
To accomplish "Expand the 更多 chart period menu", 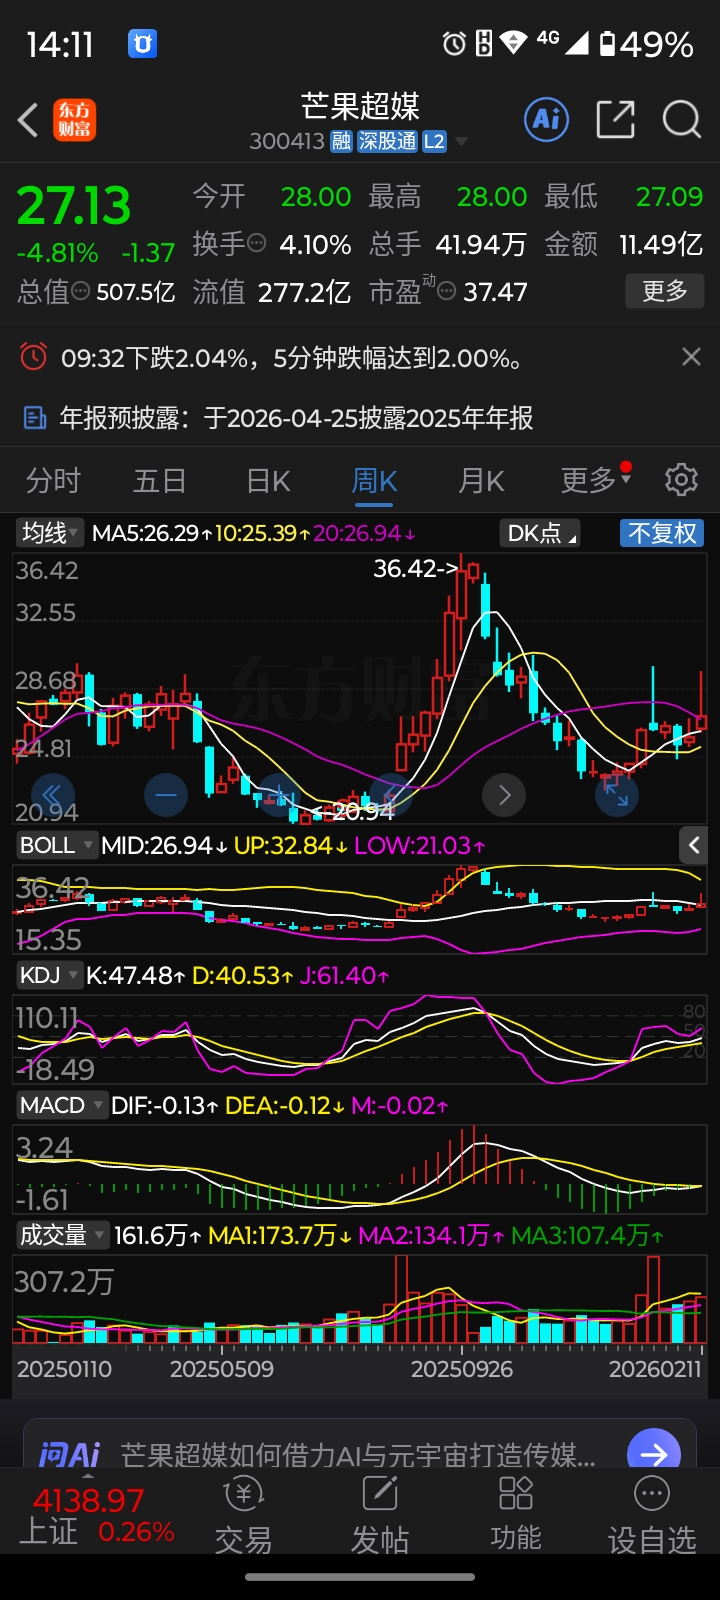I will (x=596, y=480).
